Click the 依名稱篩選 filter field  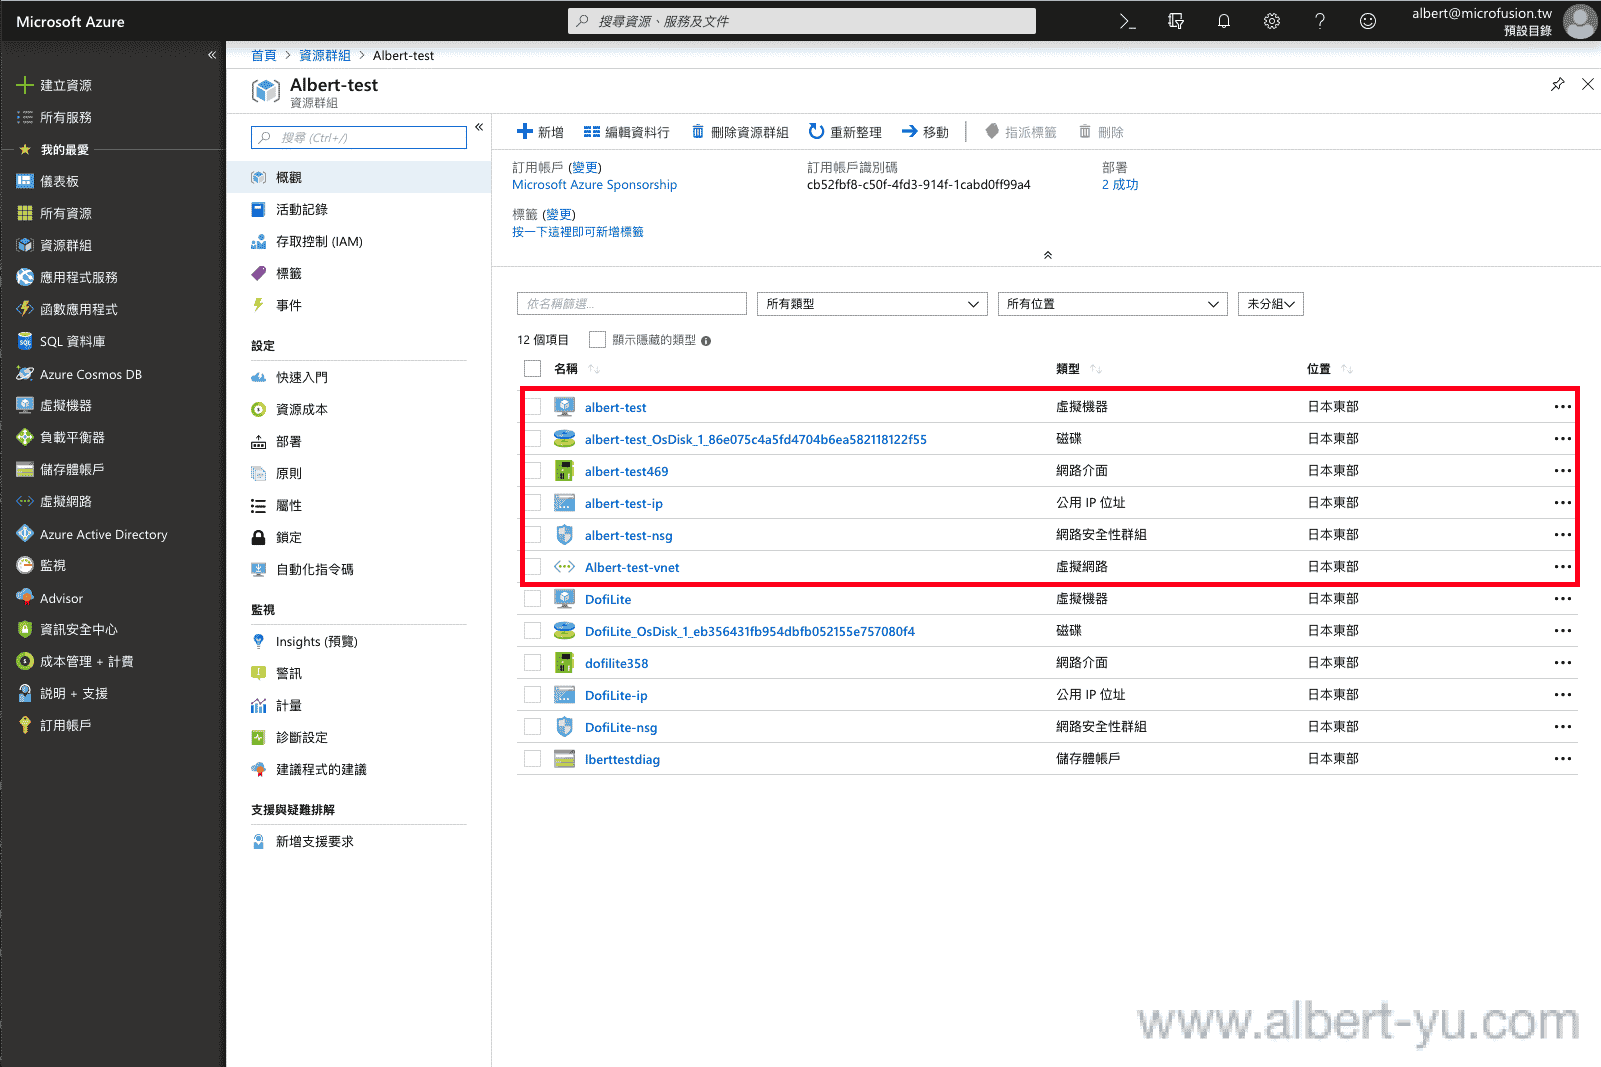632,304
